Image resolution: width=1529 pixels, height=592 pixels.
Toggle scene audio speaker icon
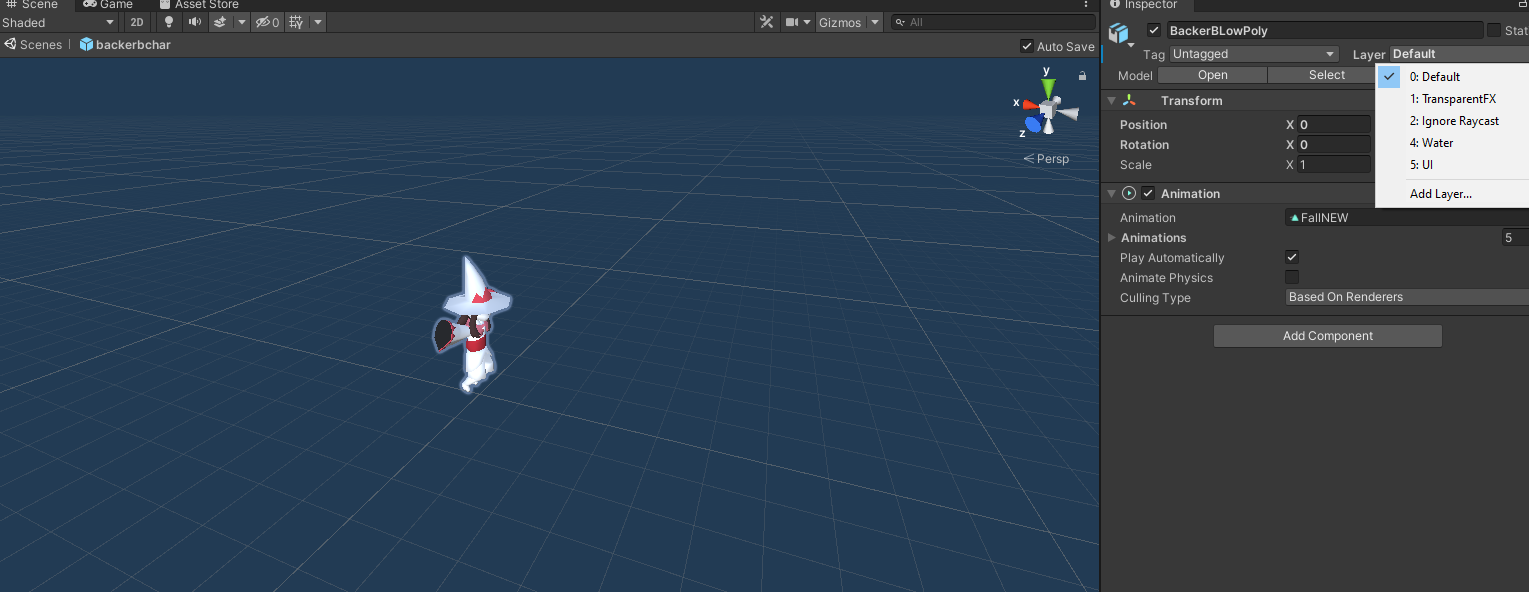point(195,22)
